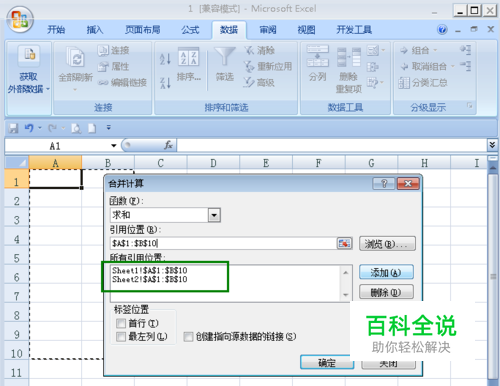Screen dimensions: 500x386
Task: Enable the Top row (首行) checkbox
Action: tap(121, 323)
